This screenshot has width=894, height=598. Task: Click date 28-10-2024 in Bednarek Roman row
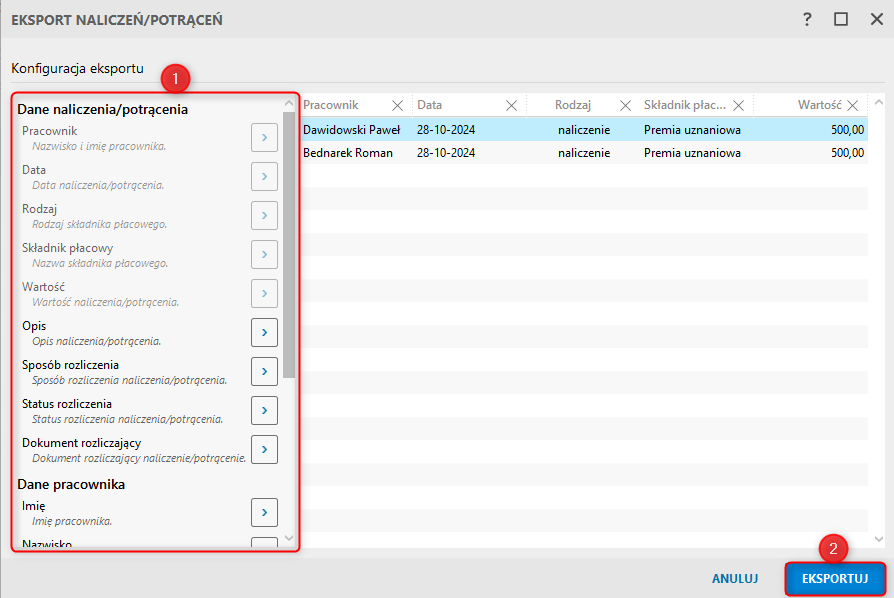(x=446, y=153)
